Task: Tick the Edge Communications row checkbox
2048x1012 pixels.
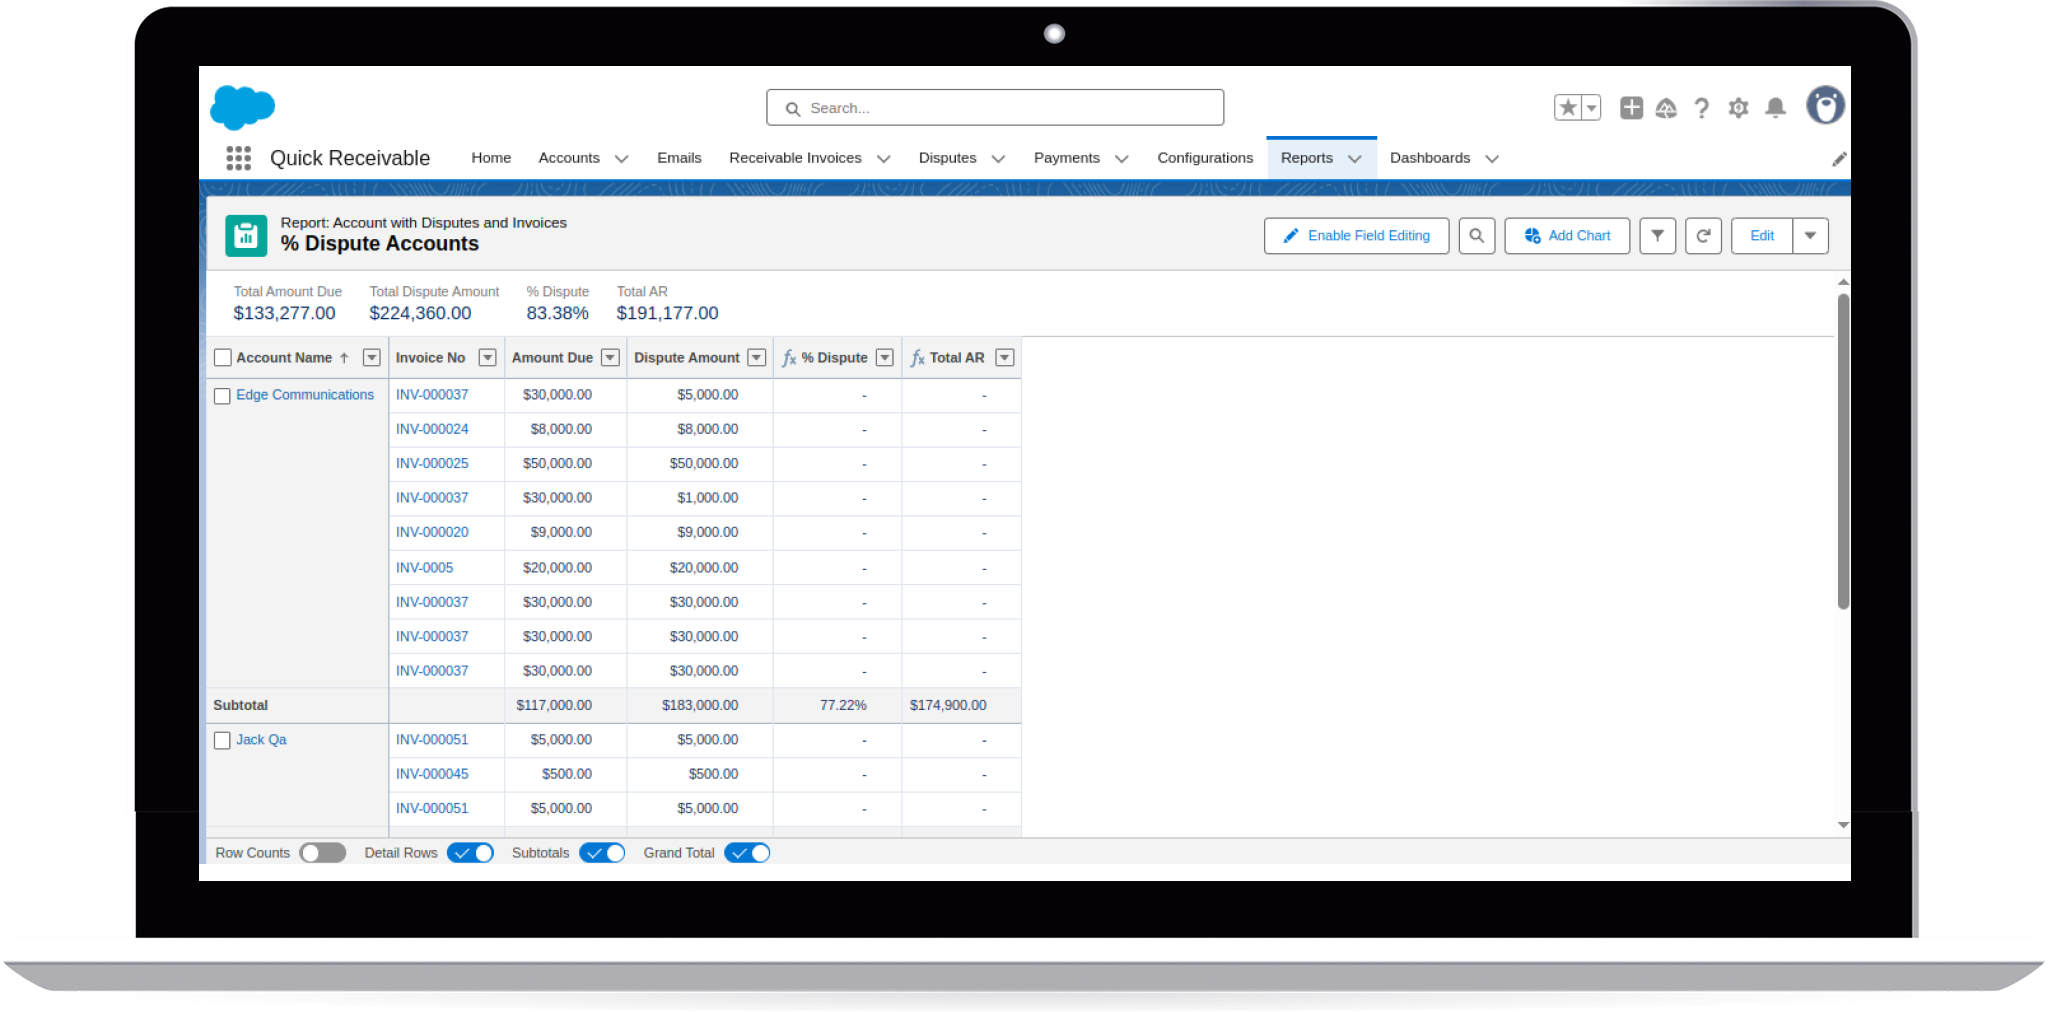Action: click(x=223, y=396)
